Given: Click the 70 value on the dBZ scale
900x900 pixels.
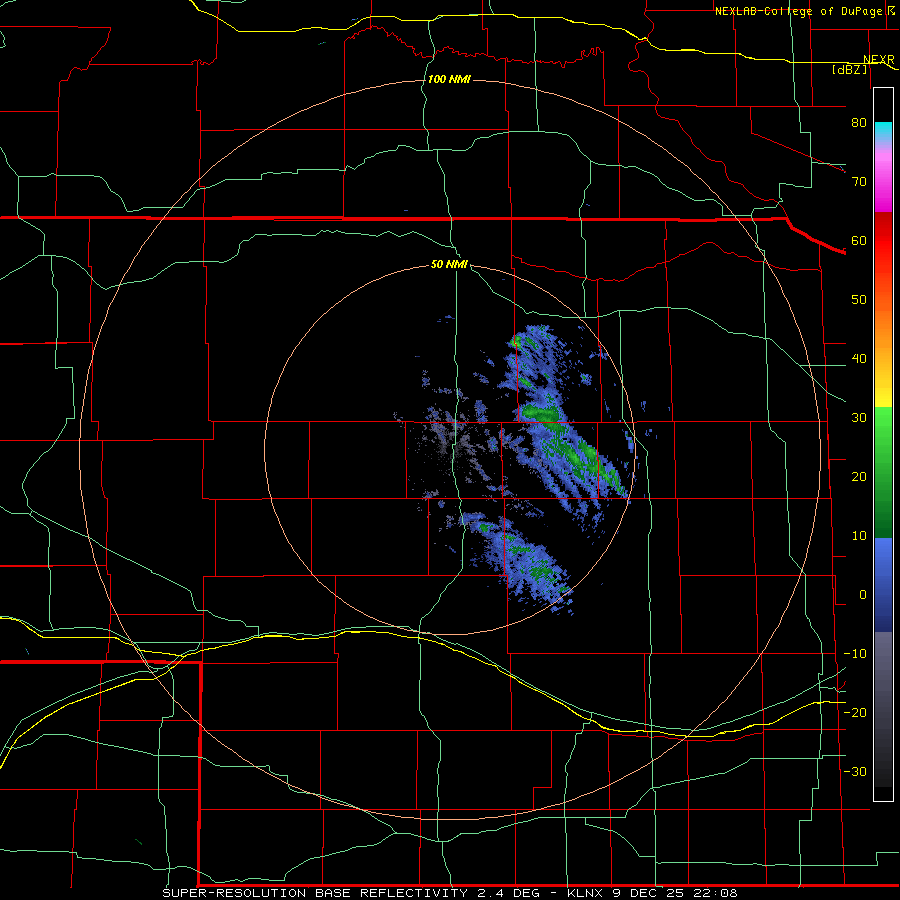Looking at the screenshot, I should 859,182.
